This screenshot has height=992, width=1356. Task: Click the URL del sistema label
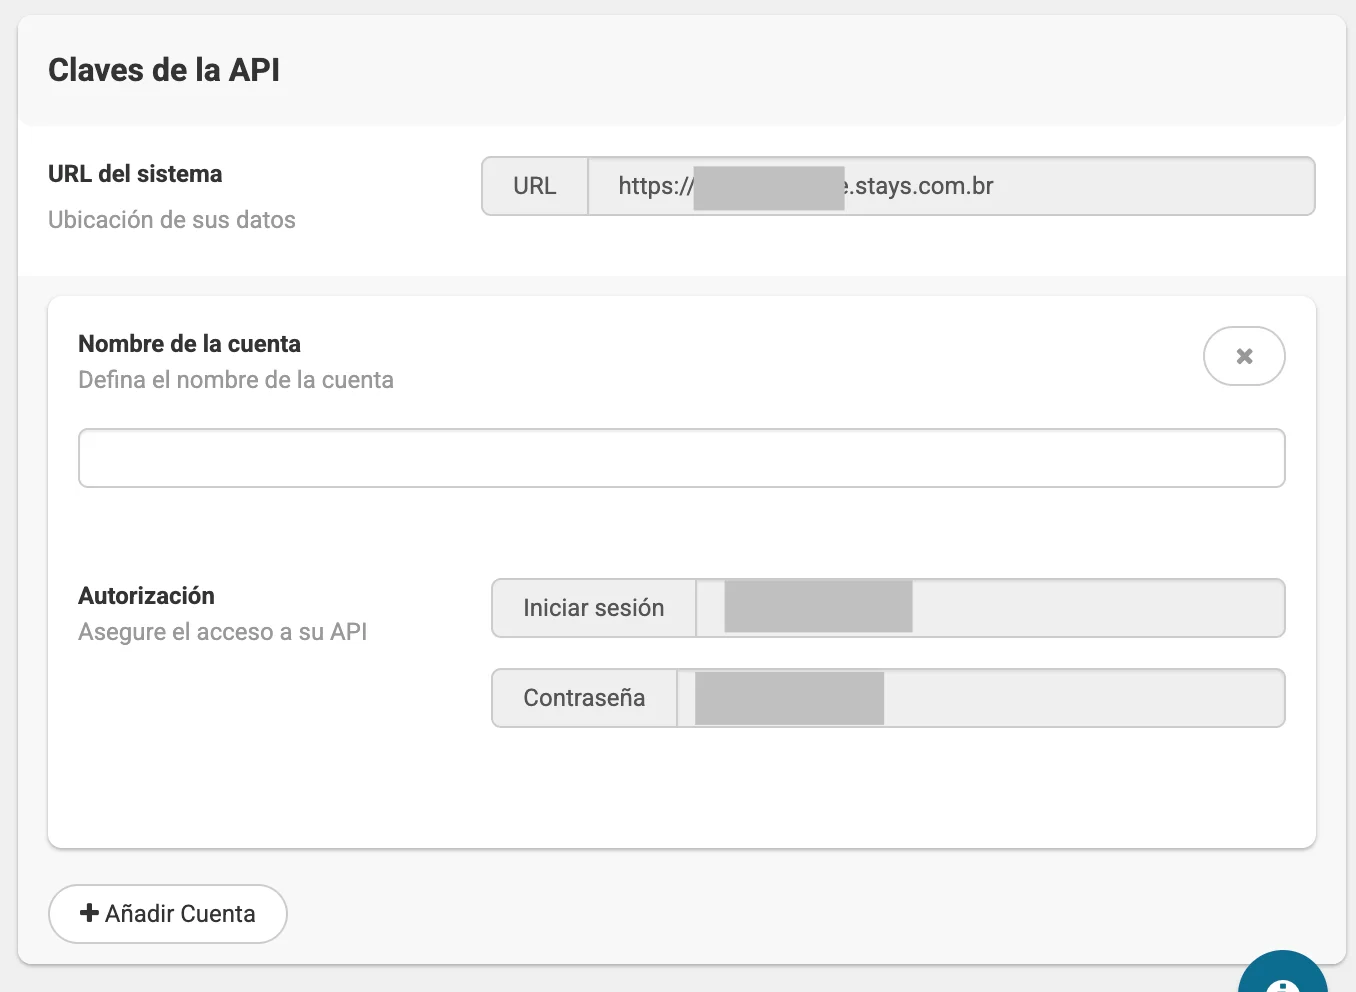coord(135,174)
